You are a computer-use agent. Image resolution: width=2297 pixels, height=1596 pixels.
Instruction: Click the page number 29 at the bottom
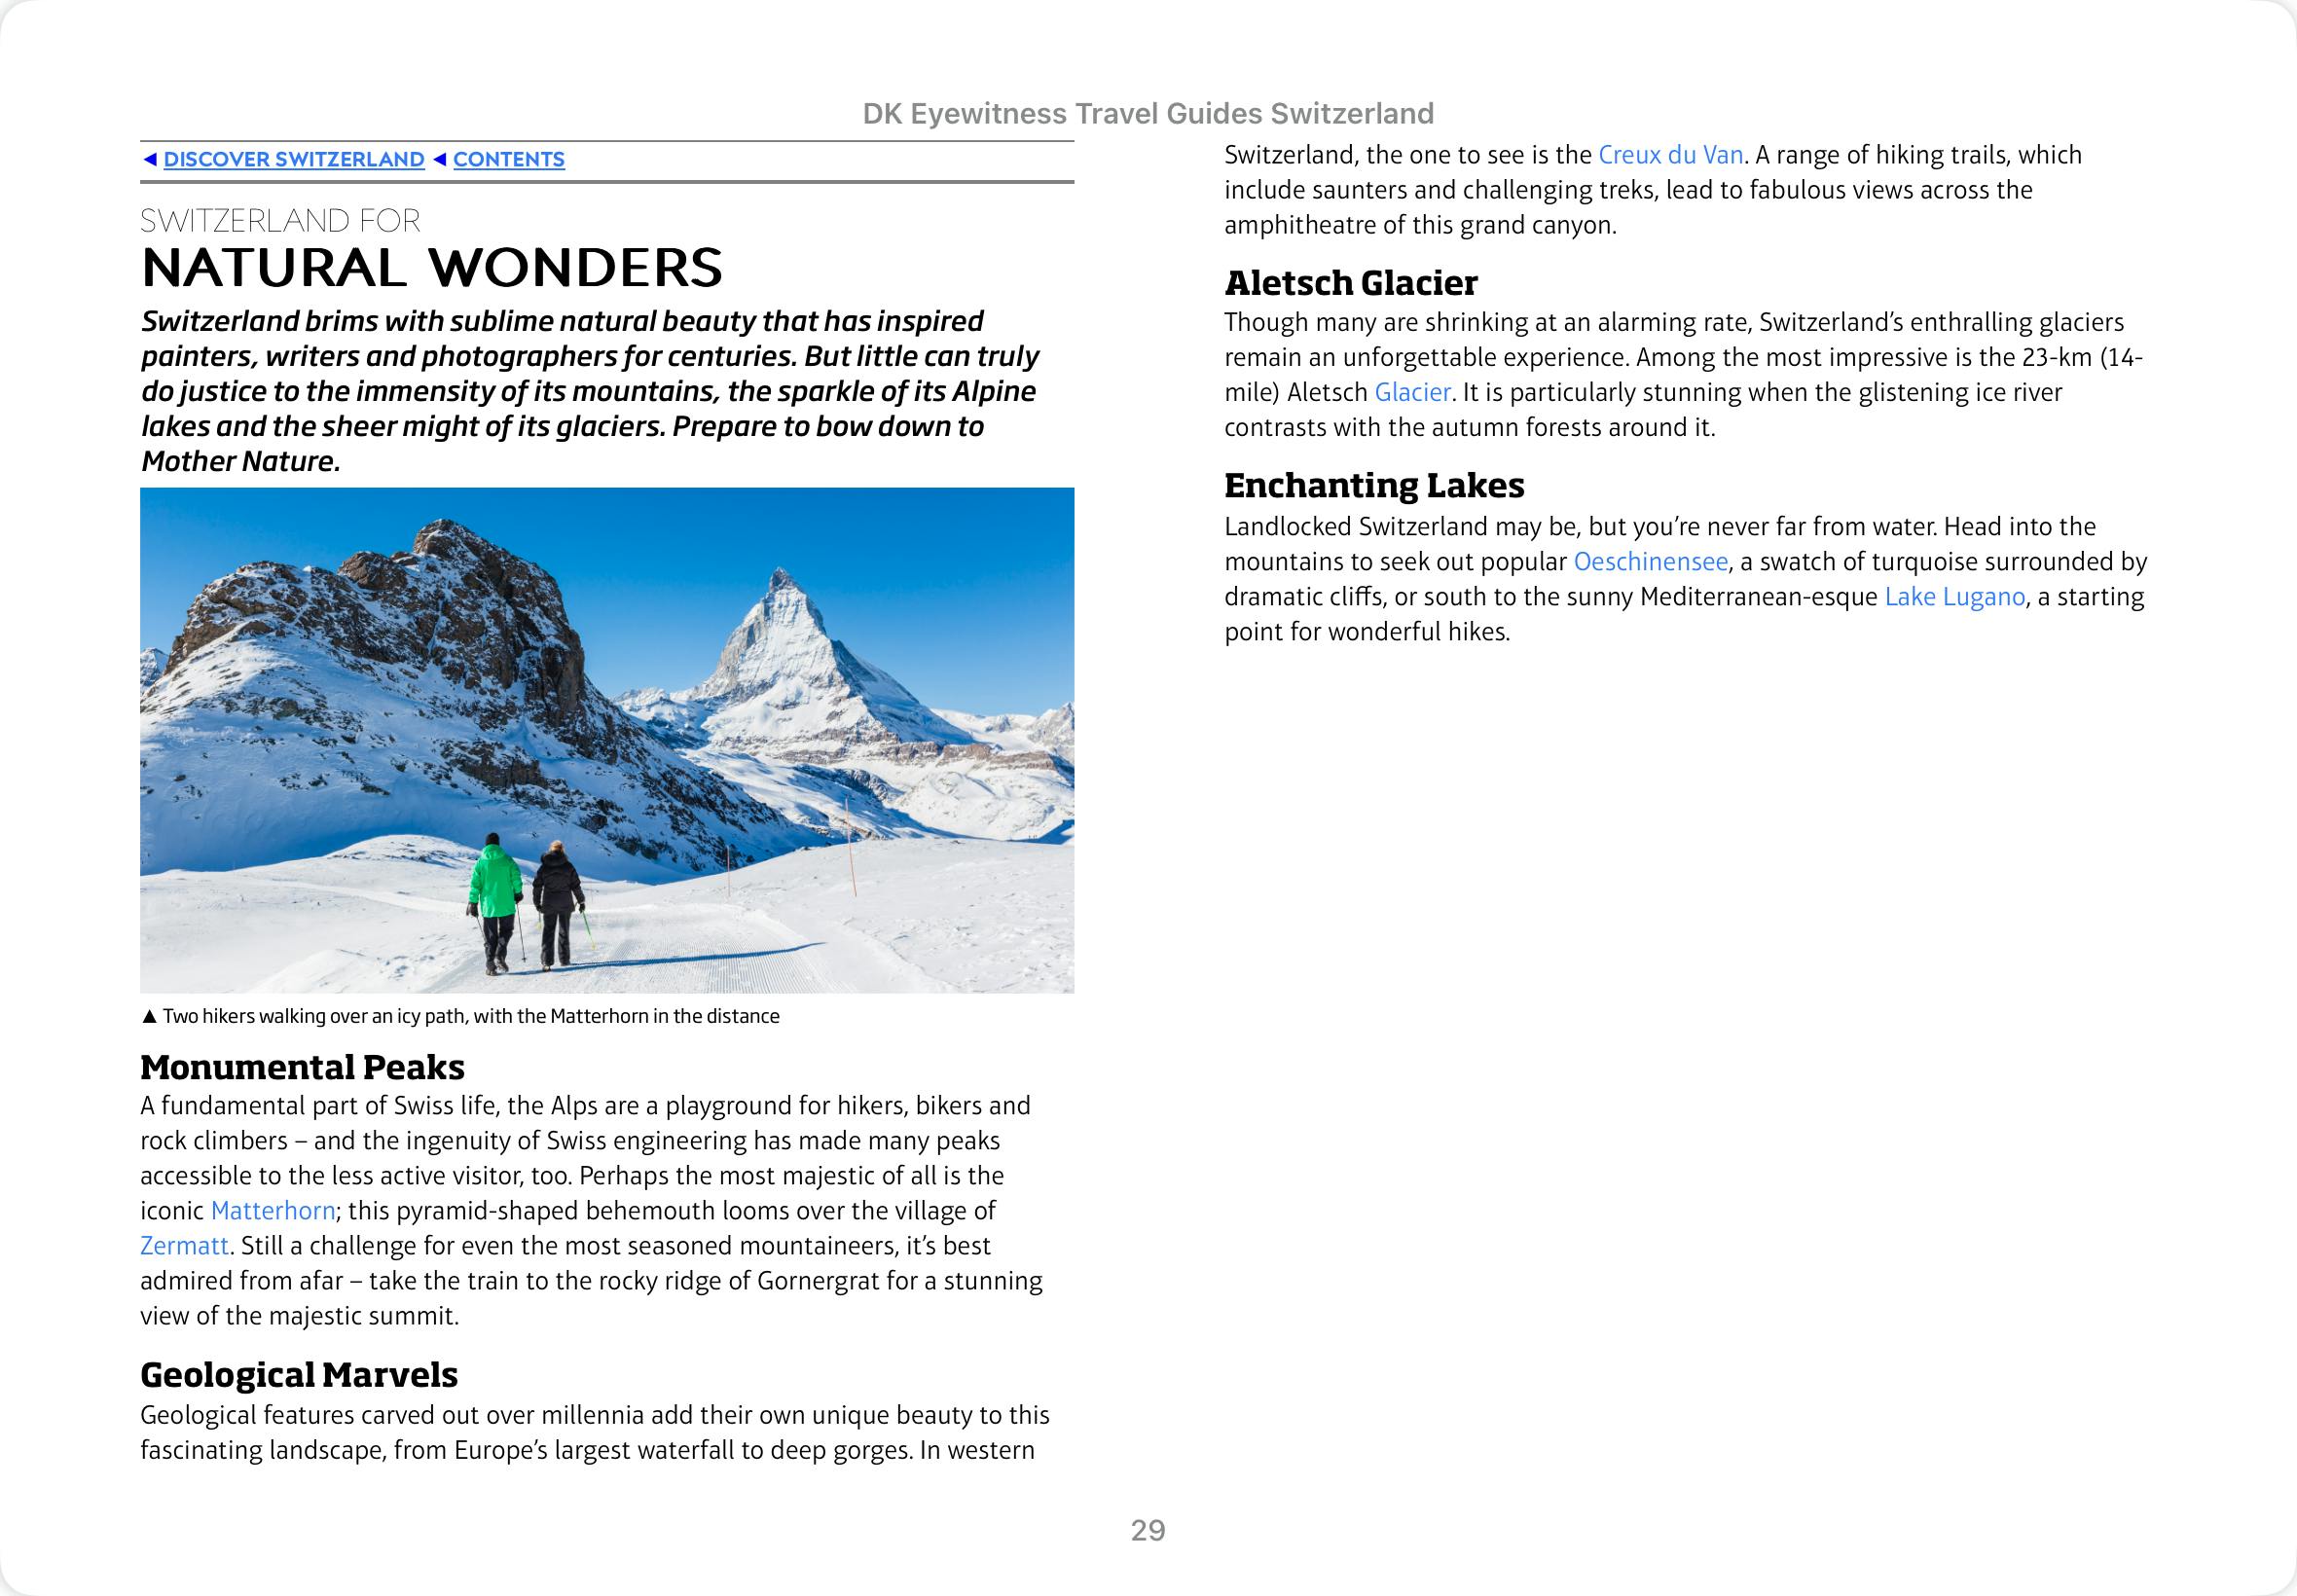pyautogui.click(x=1148, y=1530)
